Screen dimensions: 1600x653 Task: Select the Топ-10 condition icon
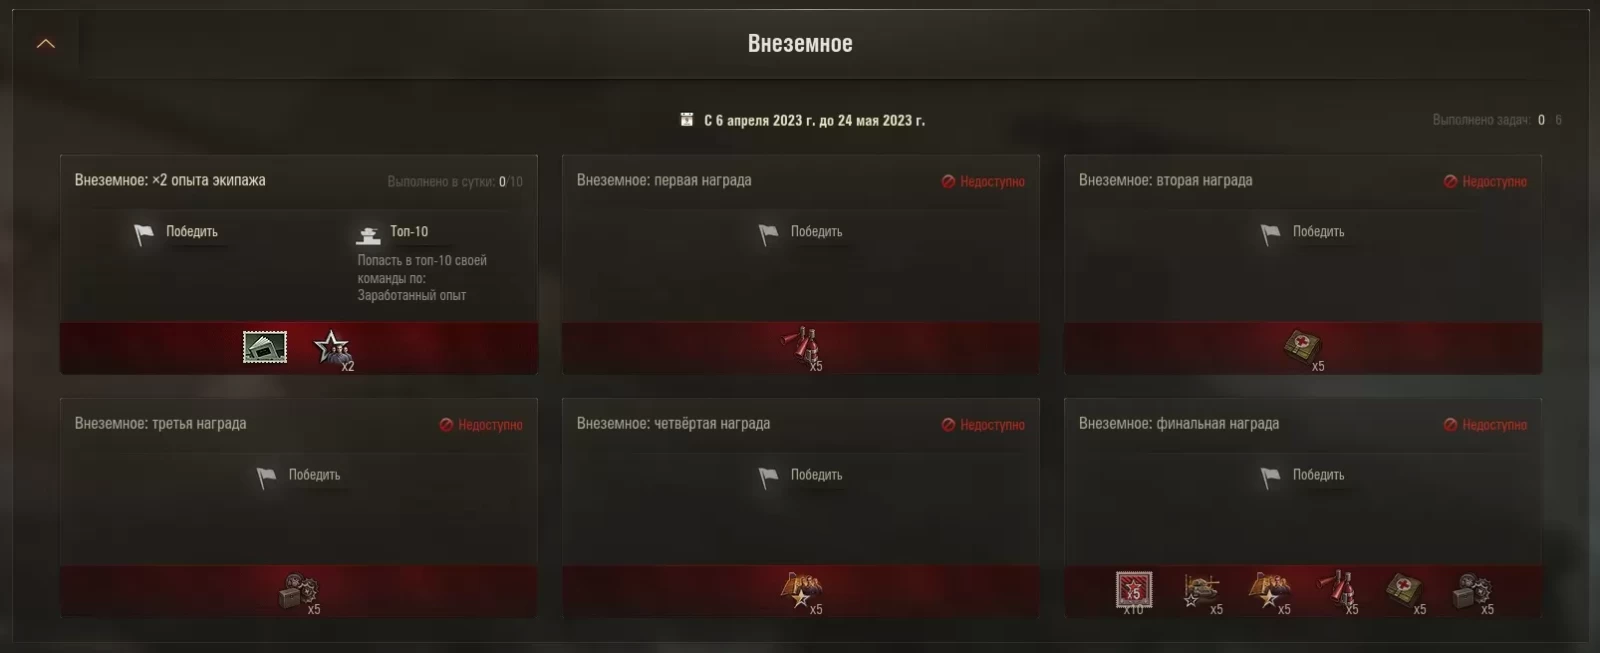click(x=368, y=235)
